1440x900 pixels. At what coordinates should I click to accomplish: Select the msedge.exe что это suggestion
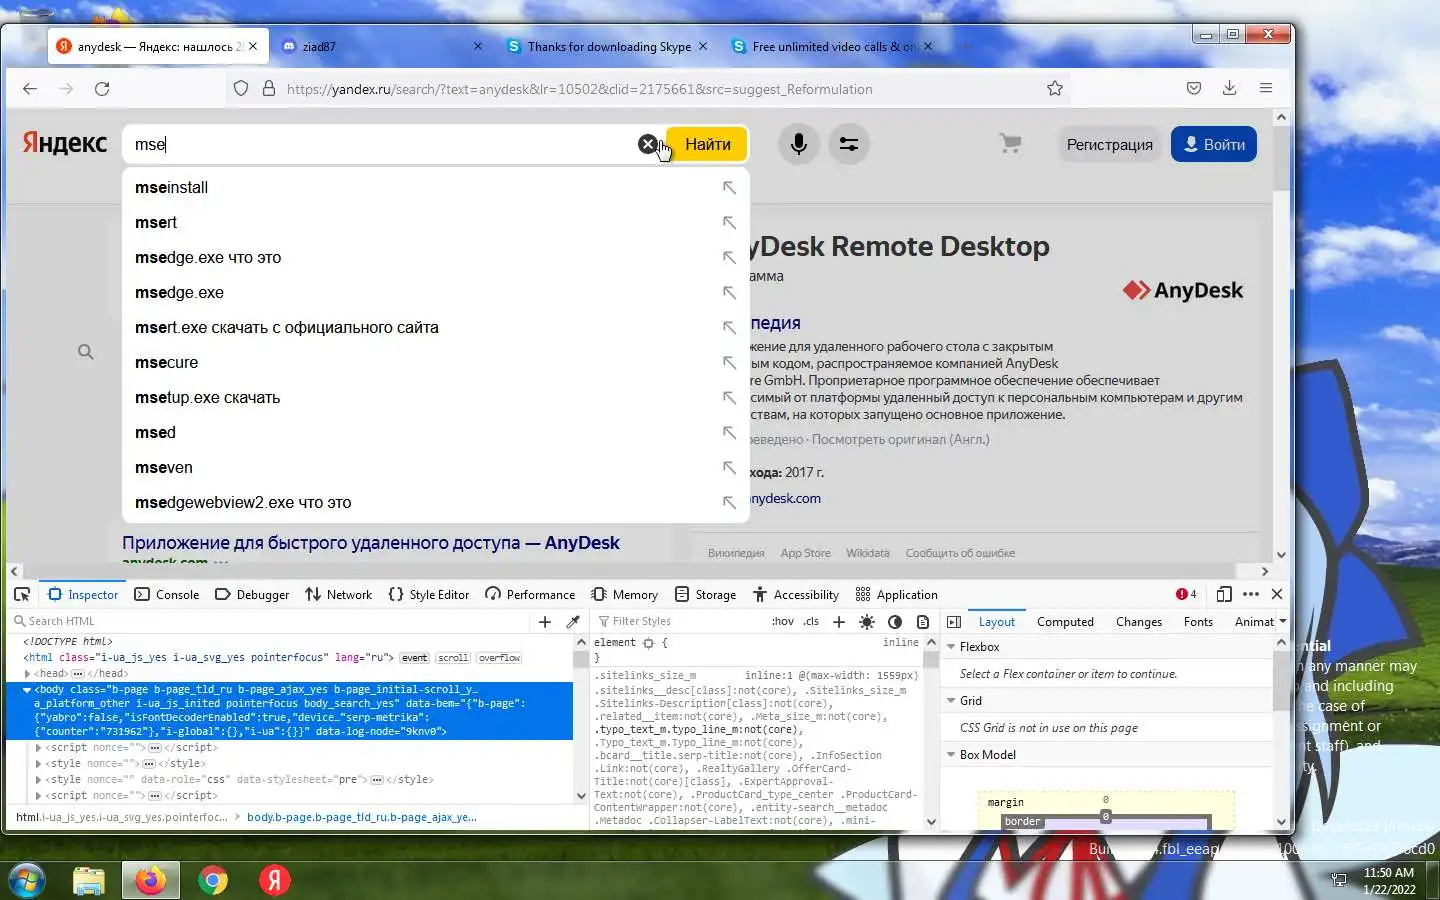pos(436,258)
